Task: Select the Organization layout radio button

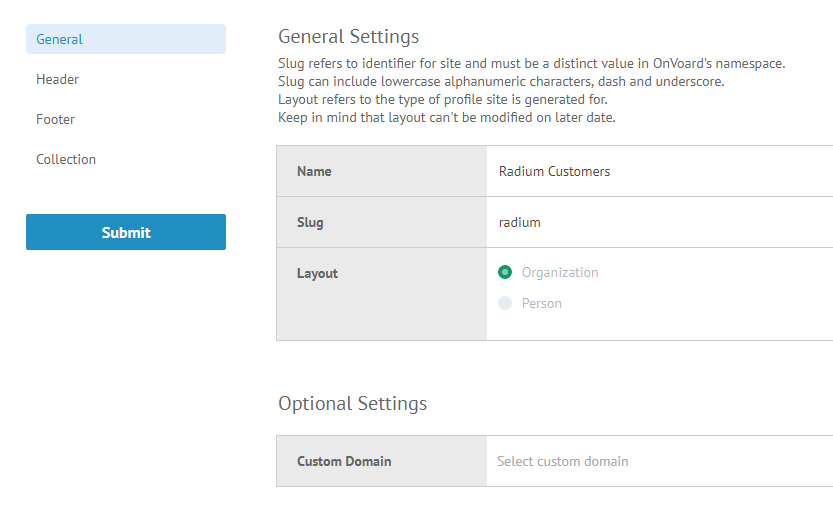Action: pos(505,272)
